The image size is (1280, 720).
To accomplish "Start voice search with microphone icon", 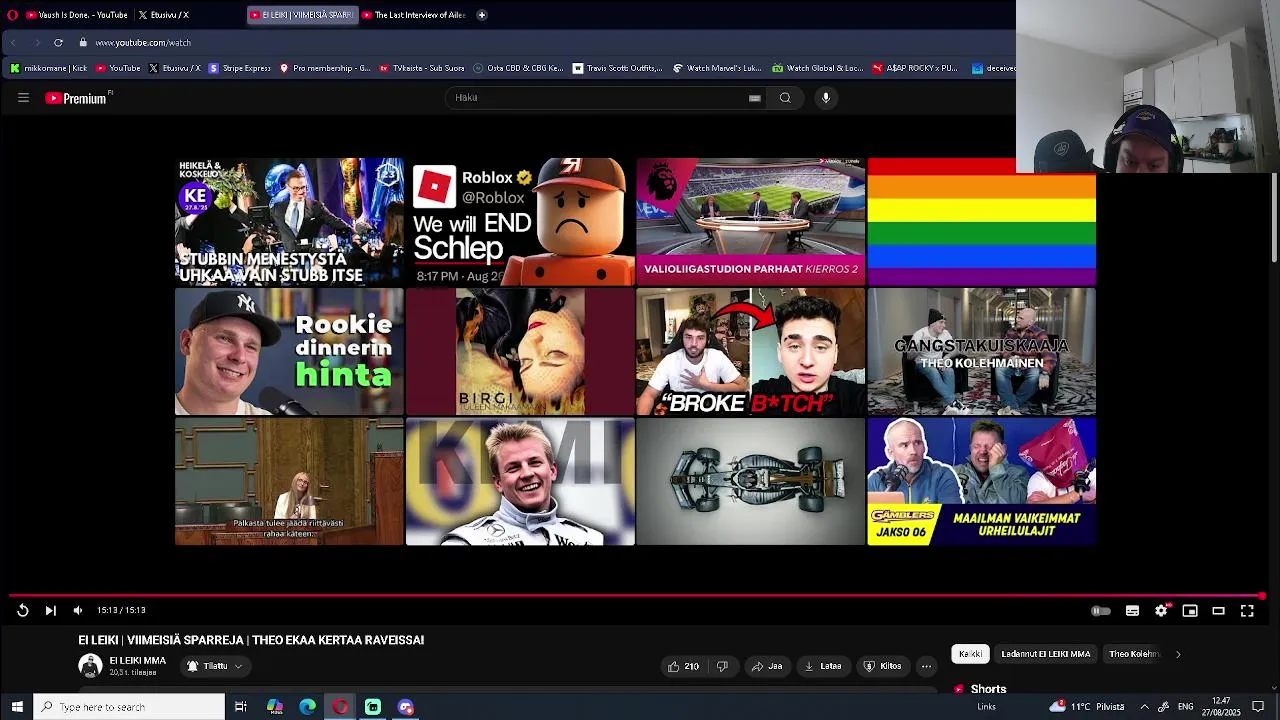I will (x=826, y=98).
